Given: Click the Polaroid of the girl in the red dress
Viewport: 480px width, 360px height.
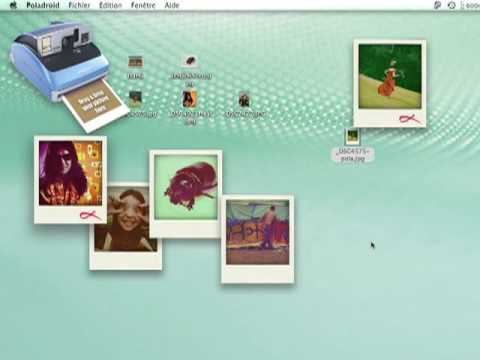Looking at the screenshot, I should tap(390, 83).
